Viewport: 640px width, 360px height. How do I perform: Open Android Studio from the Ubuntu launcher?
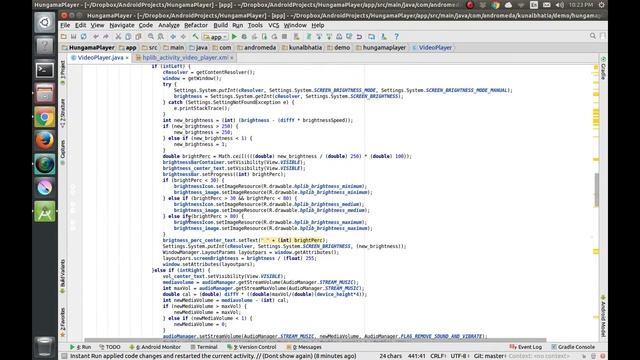coord(44,211)
